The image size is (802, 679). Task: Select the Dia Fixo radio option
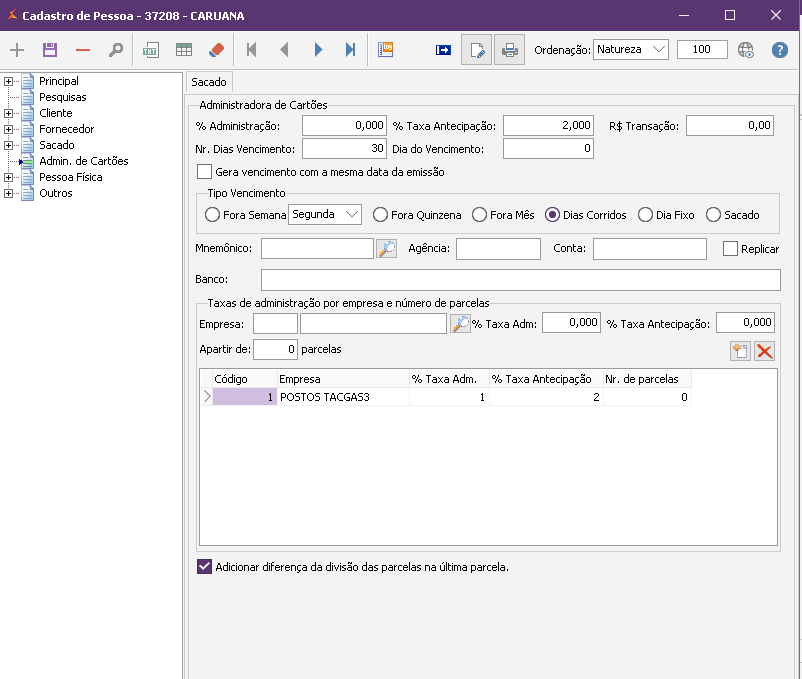(647, 215)
